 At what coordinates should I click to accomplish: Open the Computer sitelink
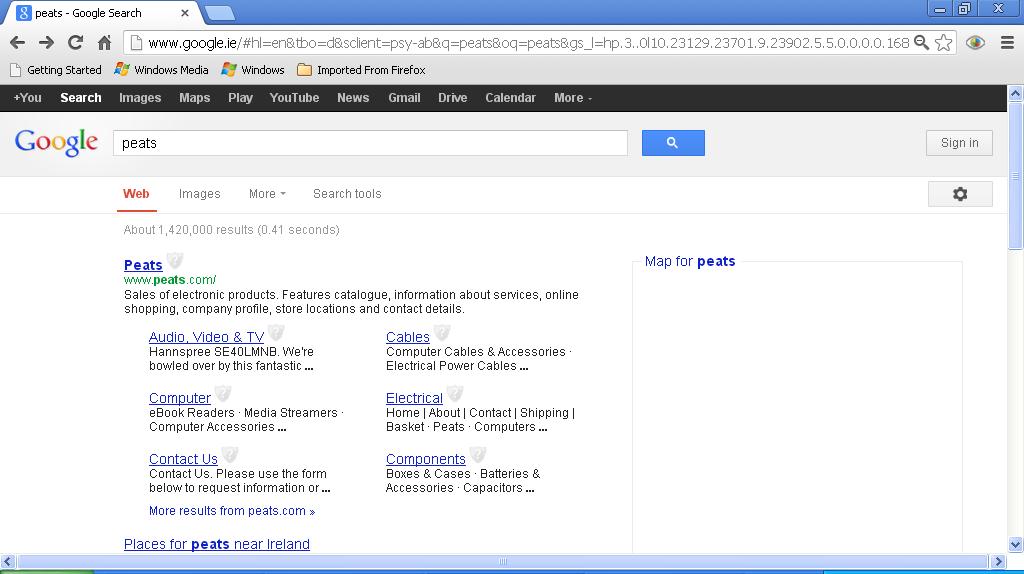180,398
